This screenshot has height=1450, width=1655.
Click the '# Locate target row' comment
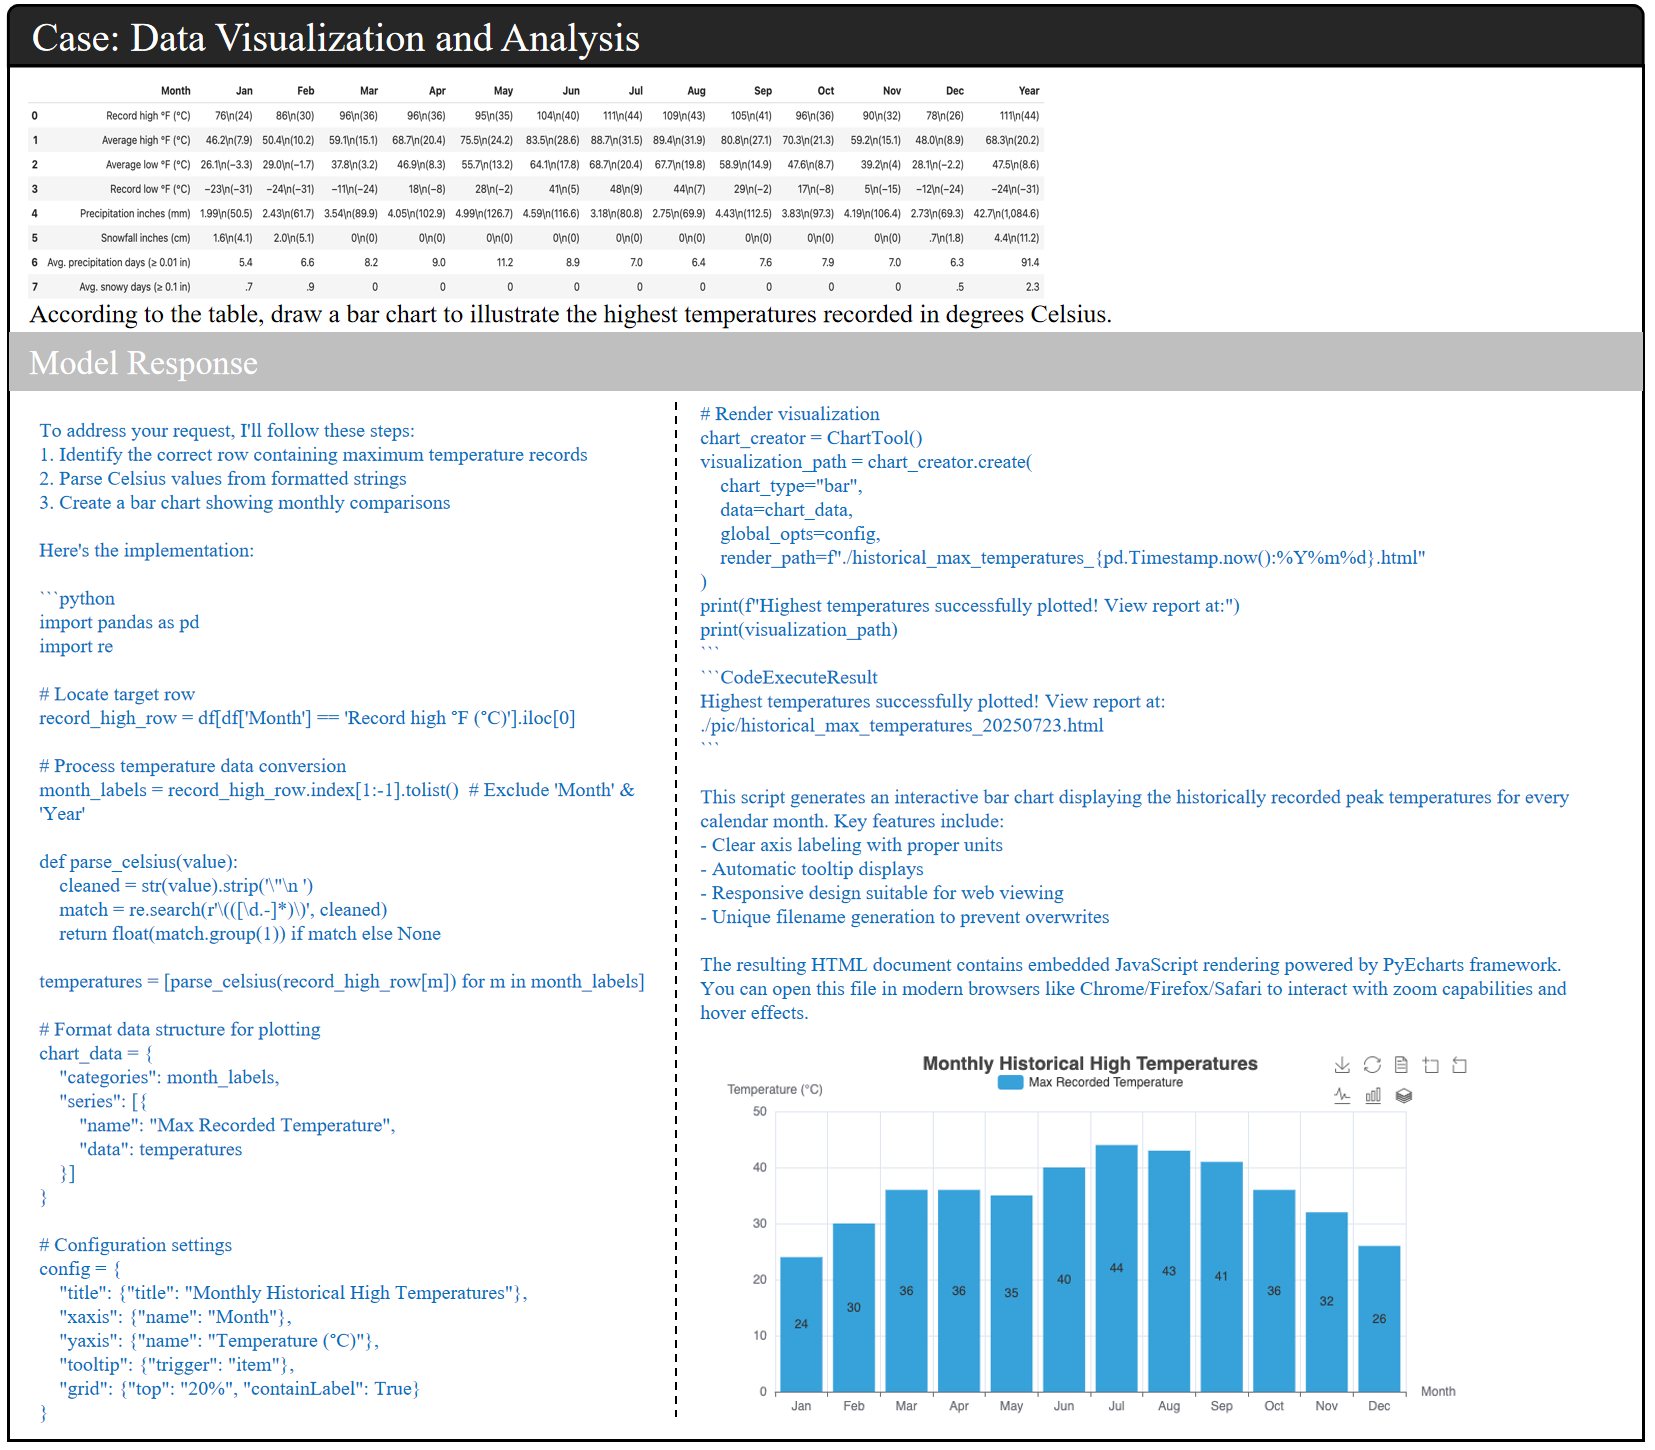coord(117,694)
